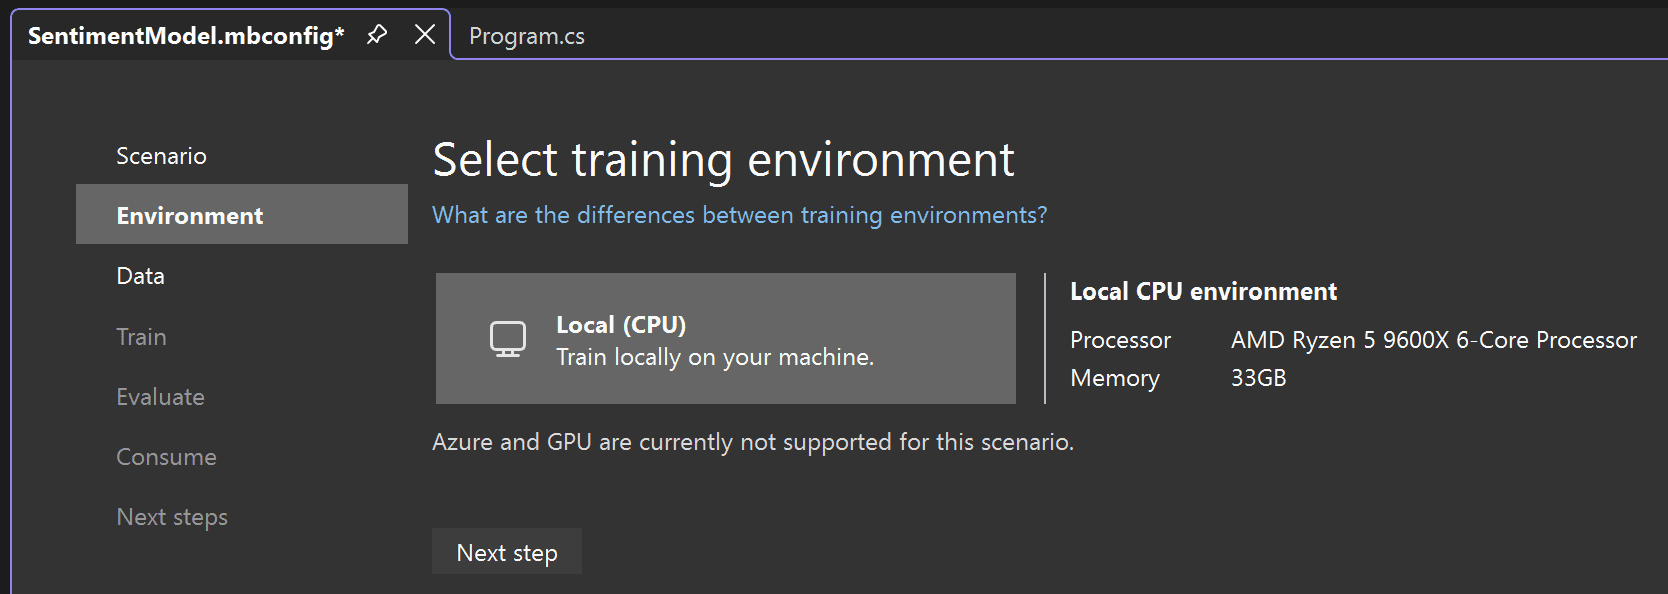This screenshot has height=594, width=1668.
Task: Click the 33GB memory value
Action: click(x=1258, y=378)
